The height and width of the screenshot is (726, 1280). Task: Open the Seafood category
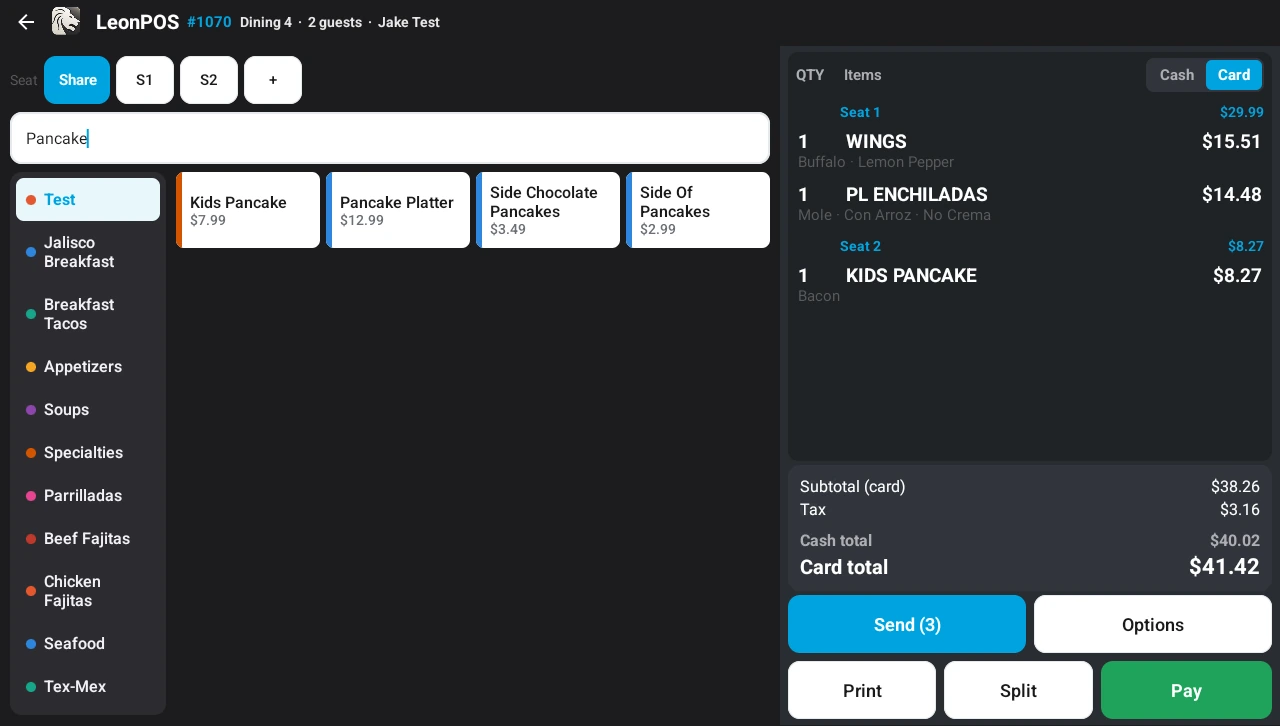88,644
